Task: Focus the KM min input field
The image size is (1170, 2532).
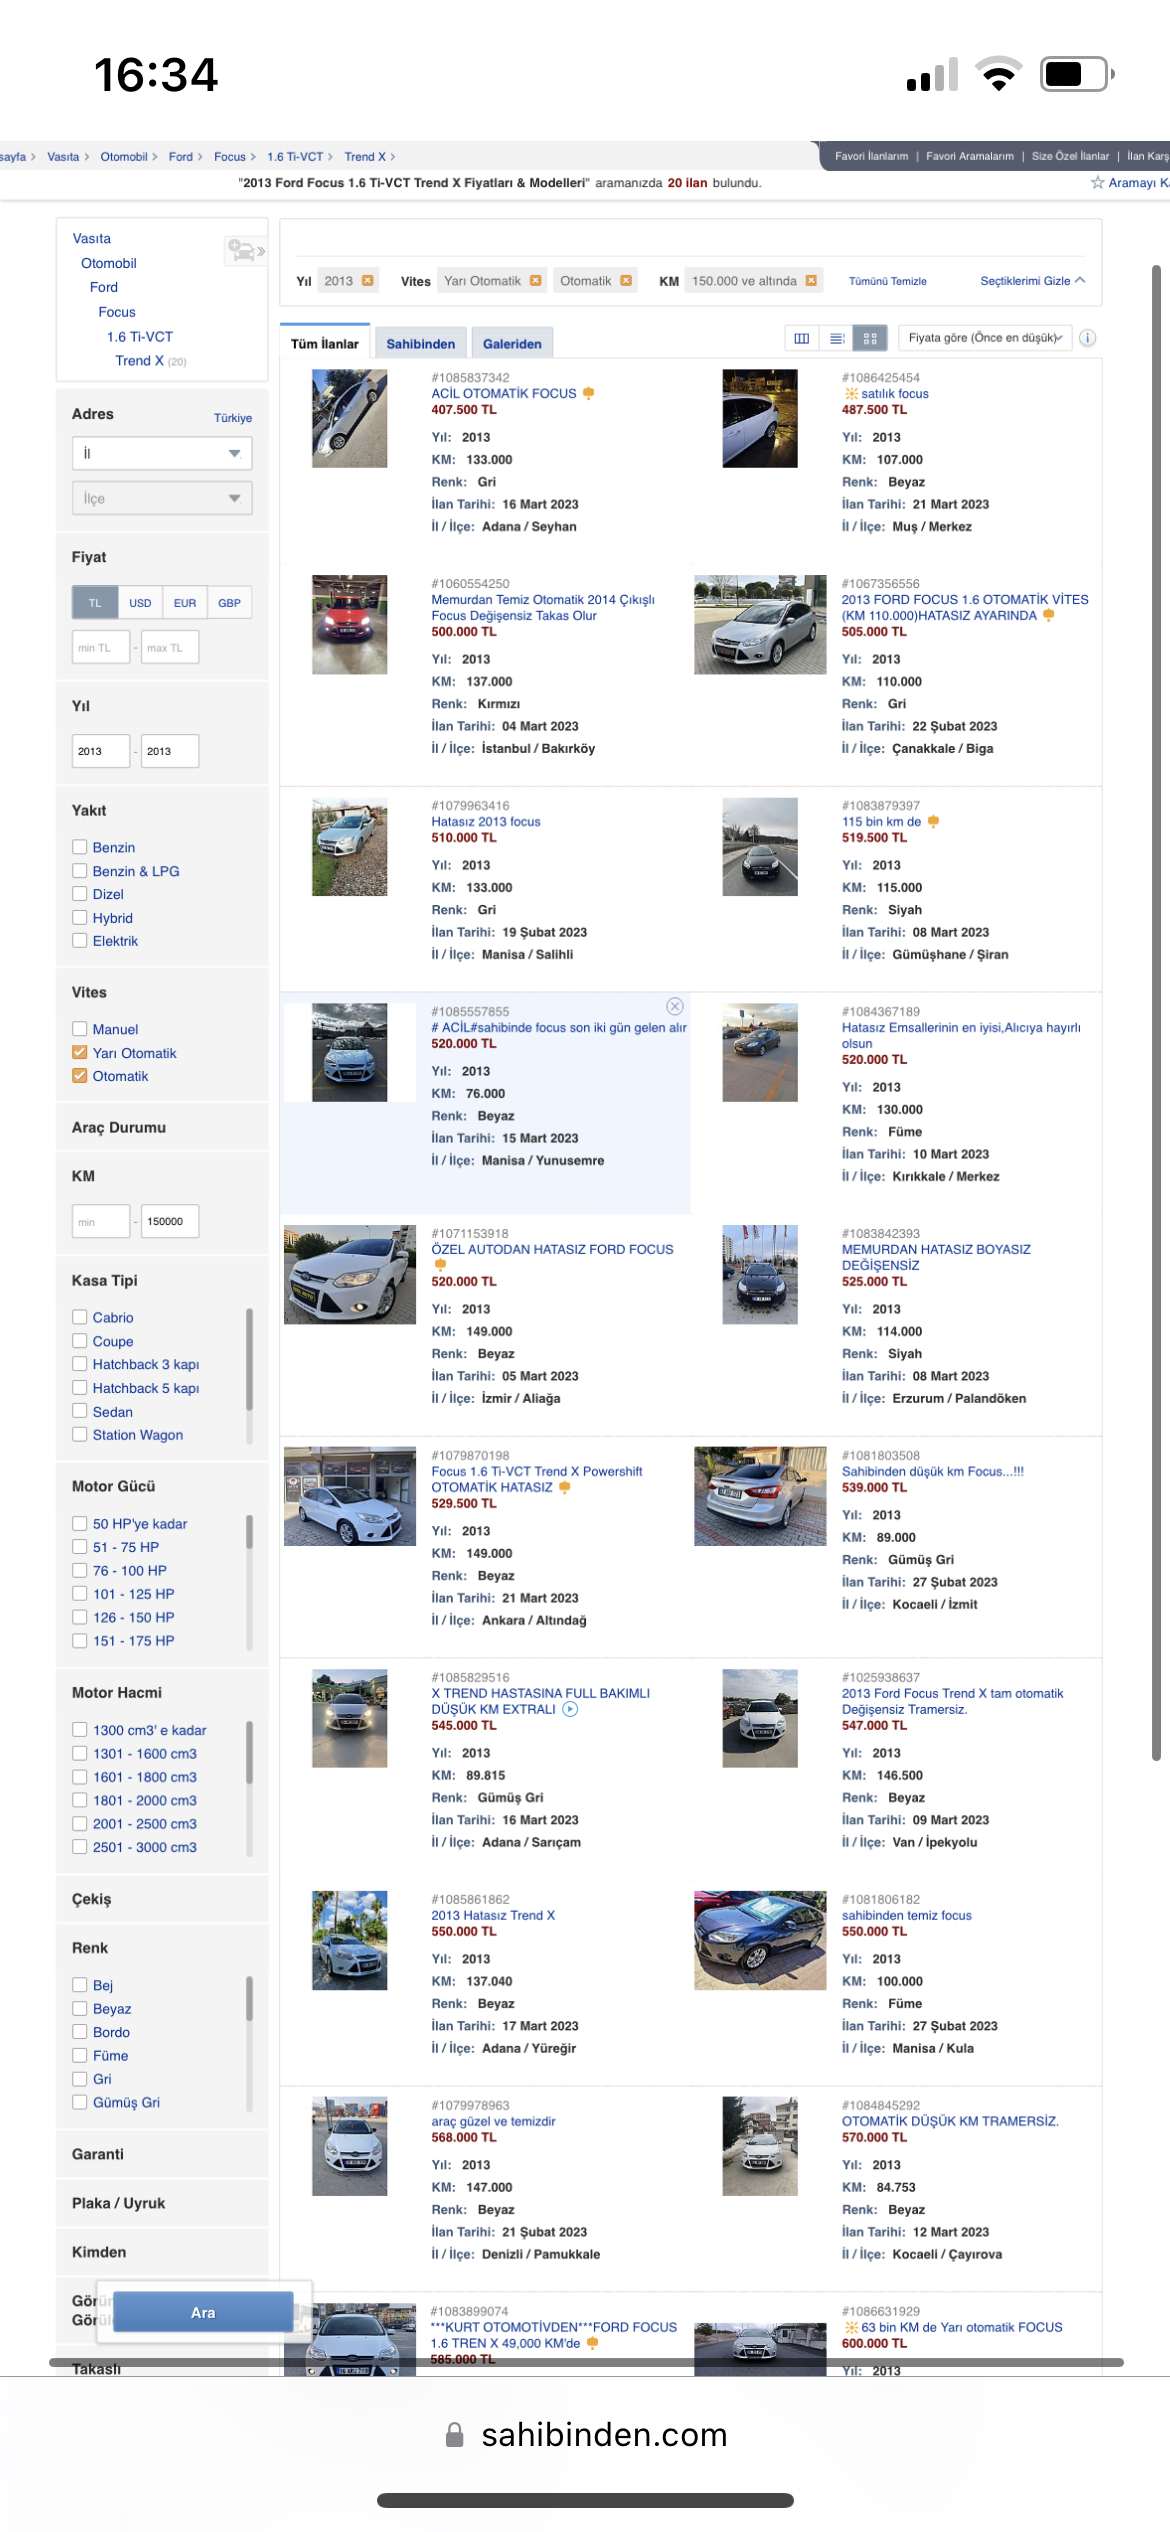Action: tap(101, 1221)
